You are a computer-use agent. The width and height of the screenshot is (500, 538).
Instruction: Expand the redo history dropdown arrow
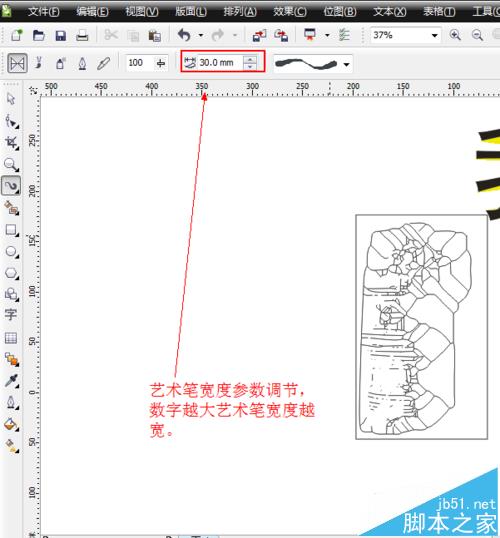(x=235, y=35)
